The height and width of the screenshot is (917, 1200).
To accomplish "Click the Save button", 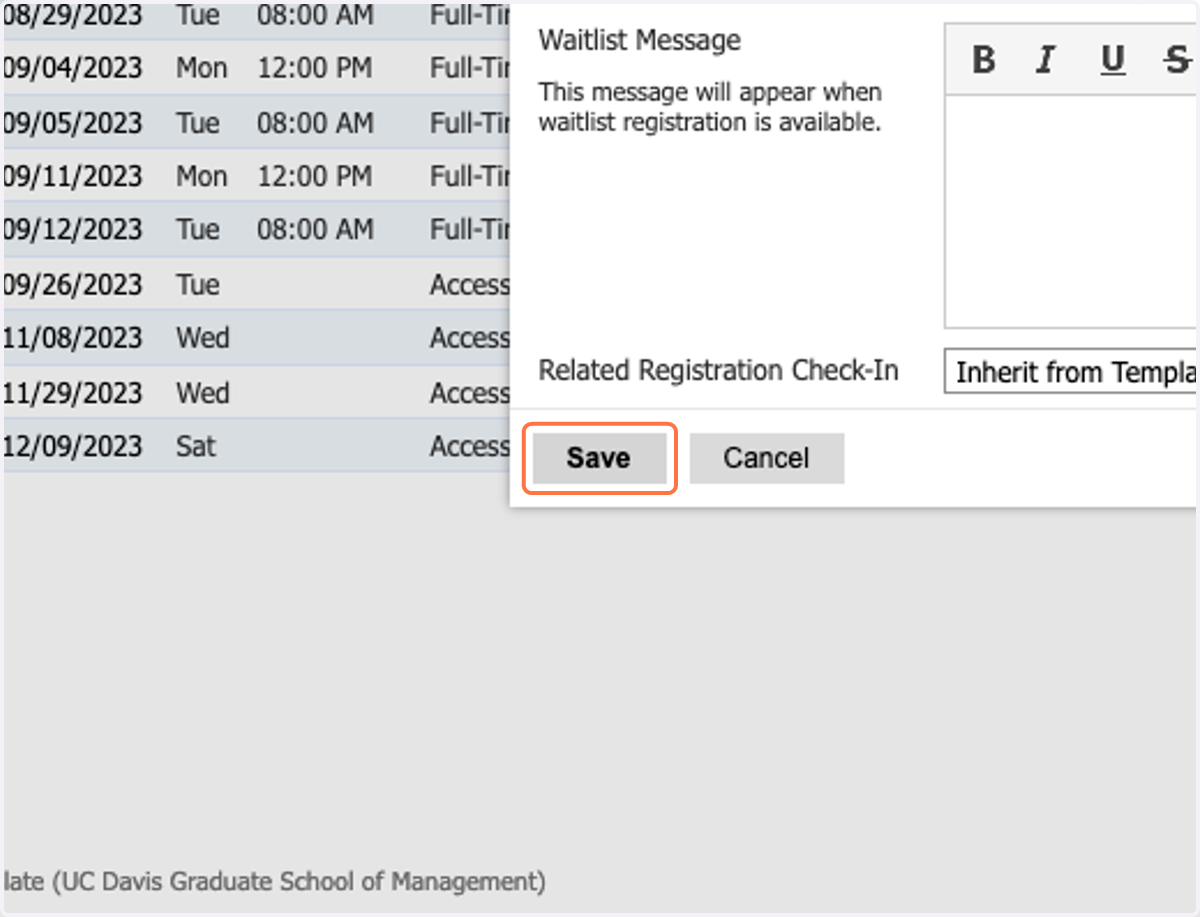I will pos(598,458).
